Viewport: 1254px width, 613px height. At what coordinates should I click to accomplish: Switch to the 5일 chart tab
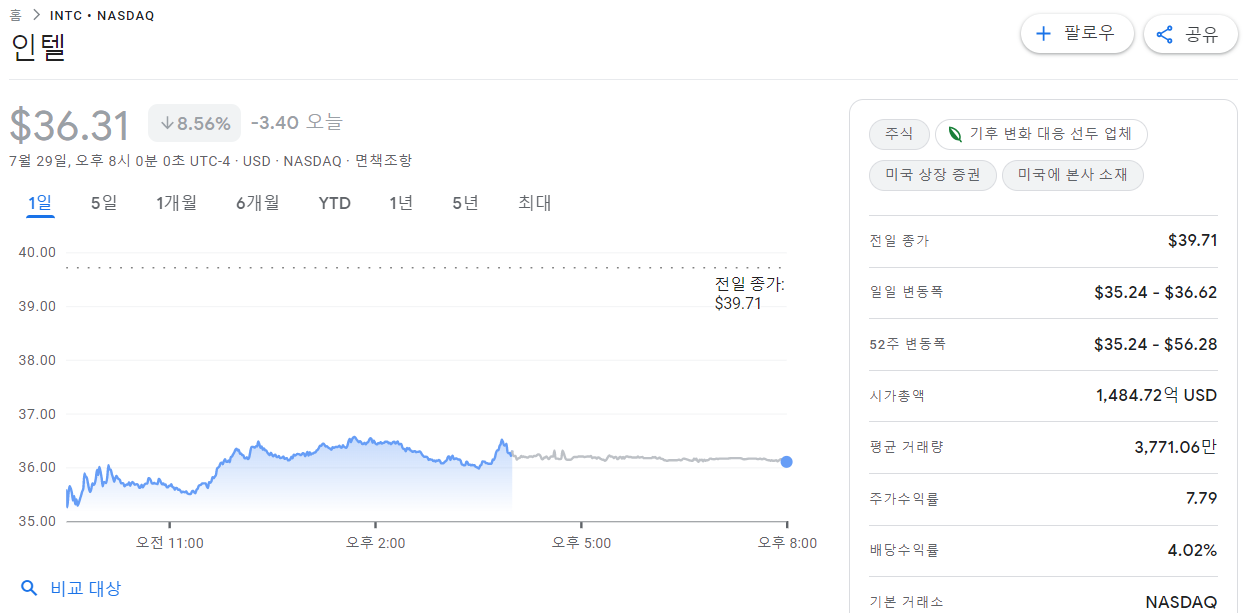pyautogui.click(x=103, y=202)
